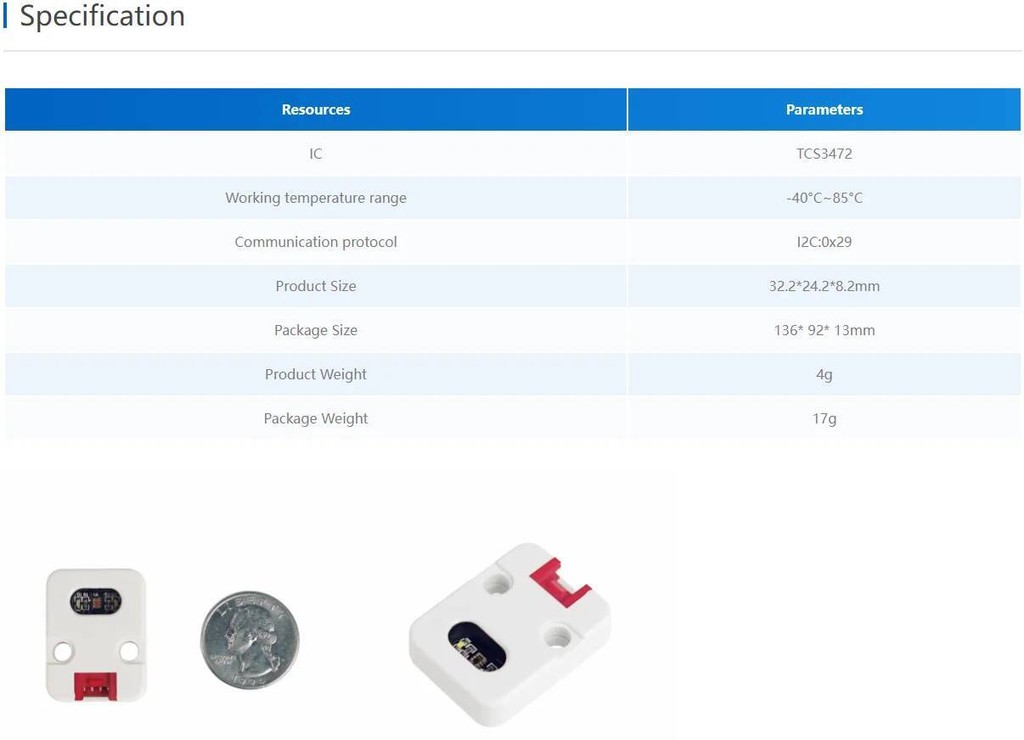Select the 17g package weight value
The height and width of the screenshot is (740, 1024).
click(x=824, y=418)
